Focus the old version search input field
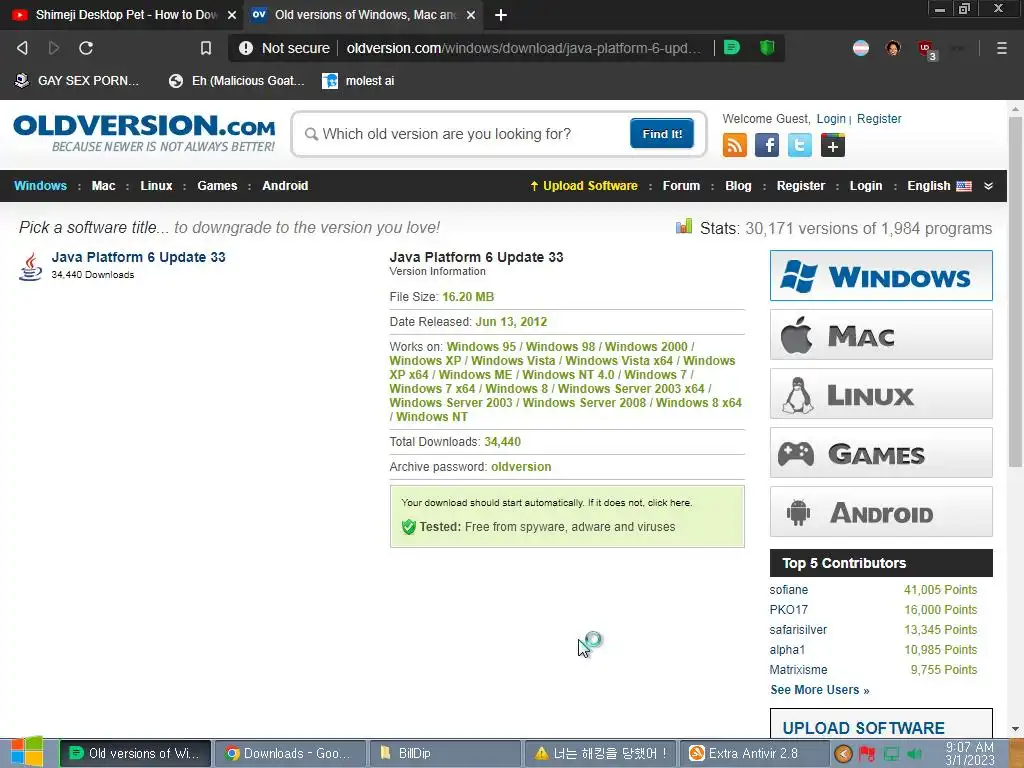1024x768 pixels. click(464, 134)
